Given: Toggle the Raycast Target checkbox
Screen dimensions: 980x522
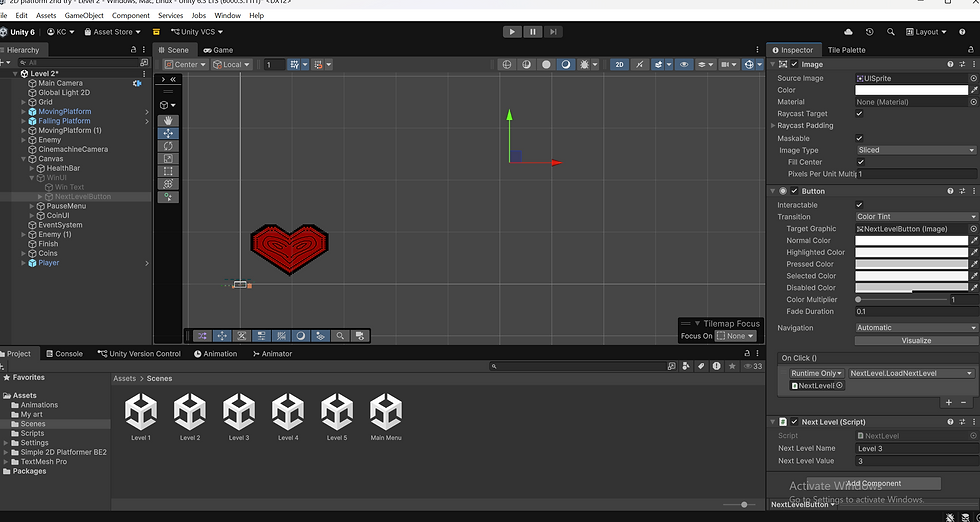Looking at the screenshot, I should (x=859, y=114).
